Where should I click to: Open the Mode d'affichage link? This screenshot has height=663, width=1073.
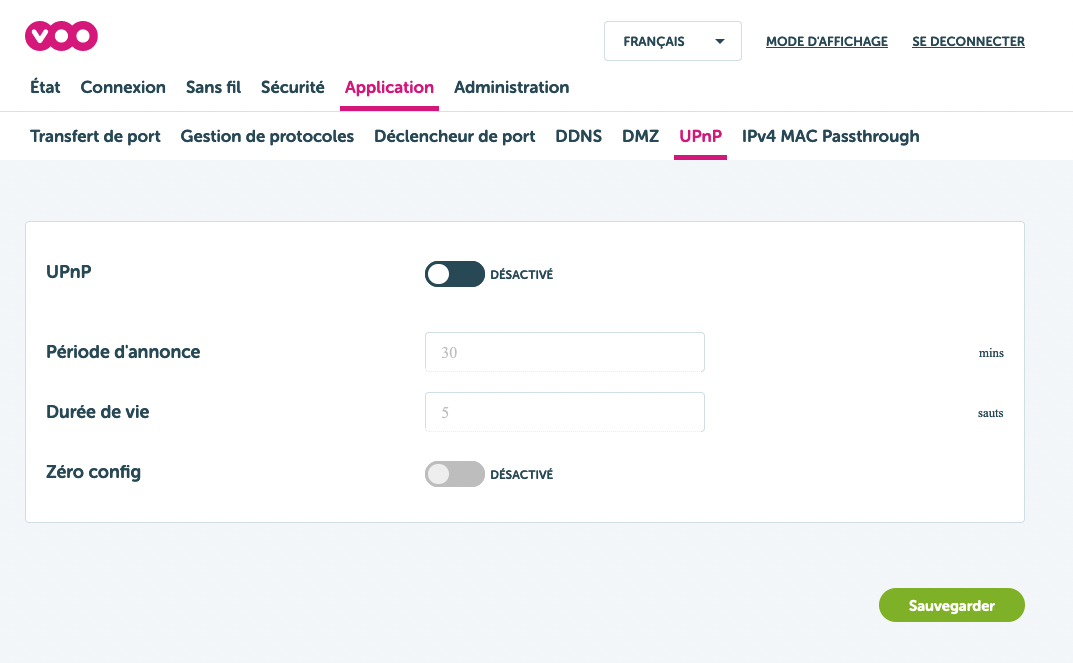click(x=826, y=42)
